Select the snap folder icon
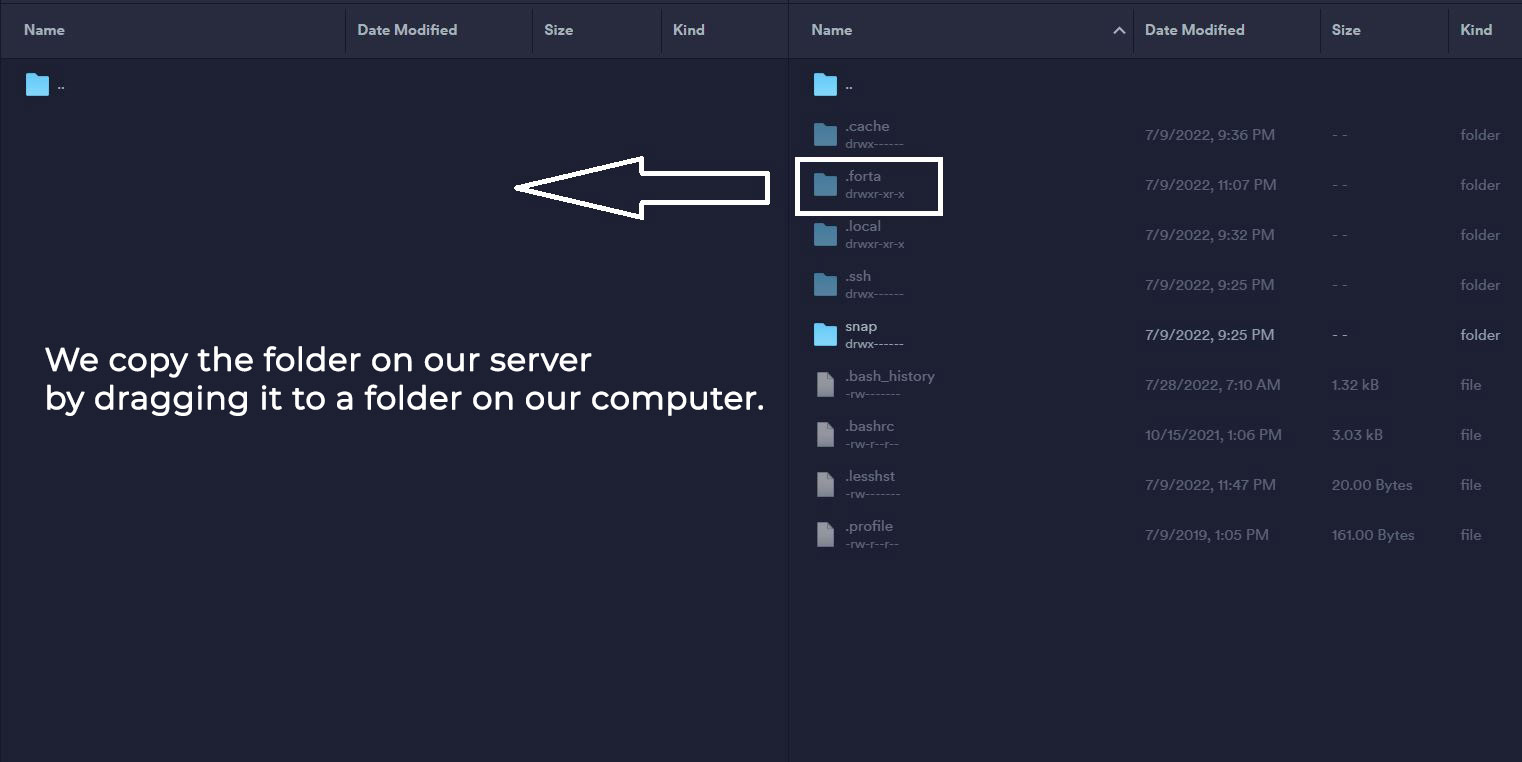This screenshot has height=762, width=1522. (825, 335)
